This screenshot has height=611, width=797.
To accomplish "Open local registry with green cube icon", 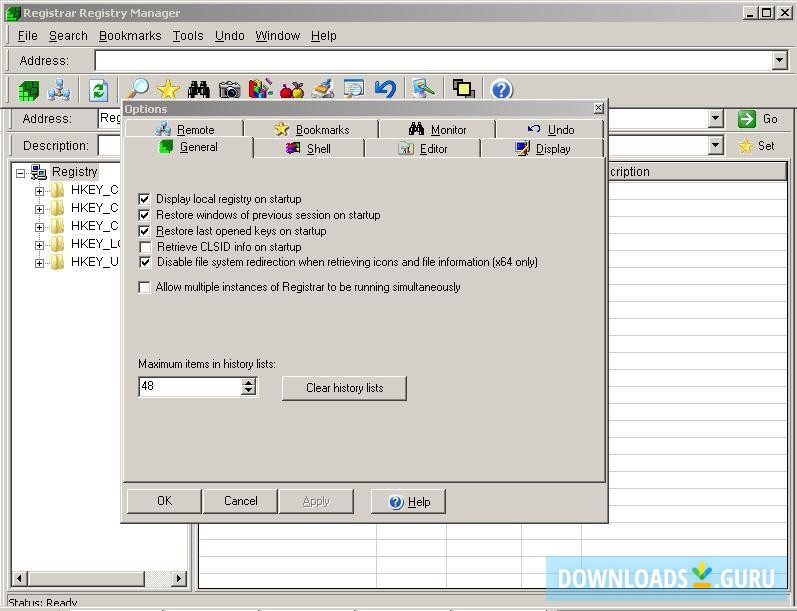I will pos(29,90).
